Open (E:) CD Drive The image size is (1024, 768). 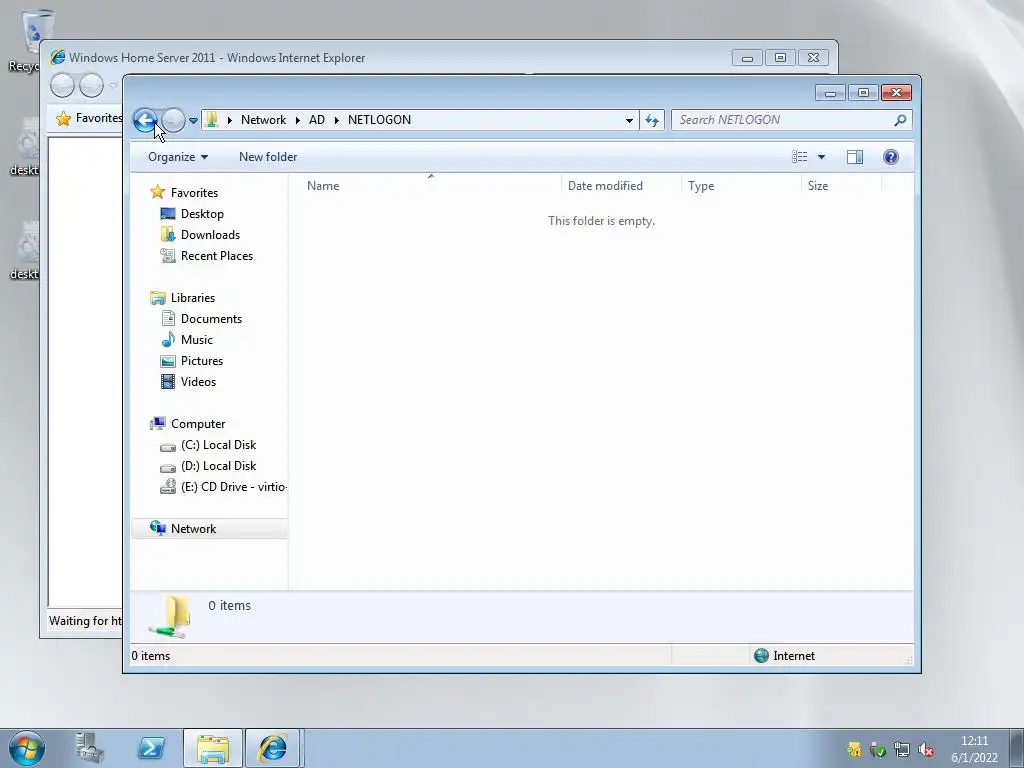(x=234, y=487)
